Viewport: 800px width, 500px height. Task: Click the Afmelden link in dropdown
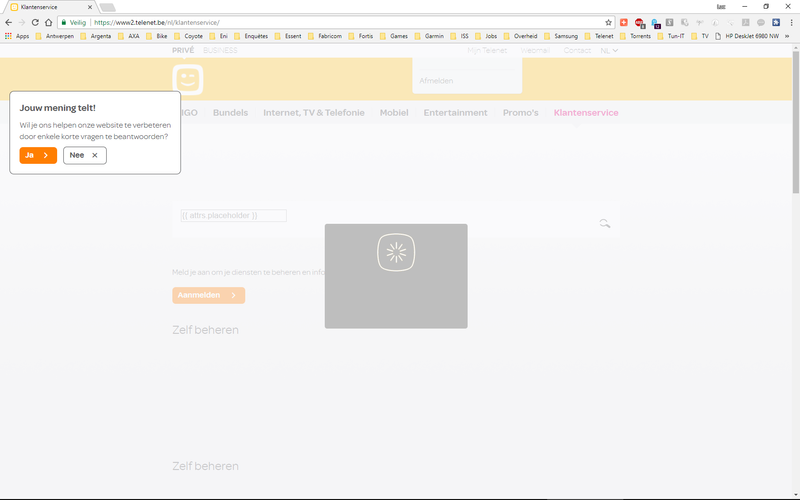437,80
